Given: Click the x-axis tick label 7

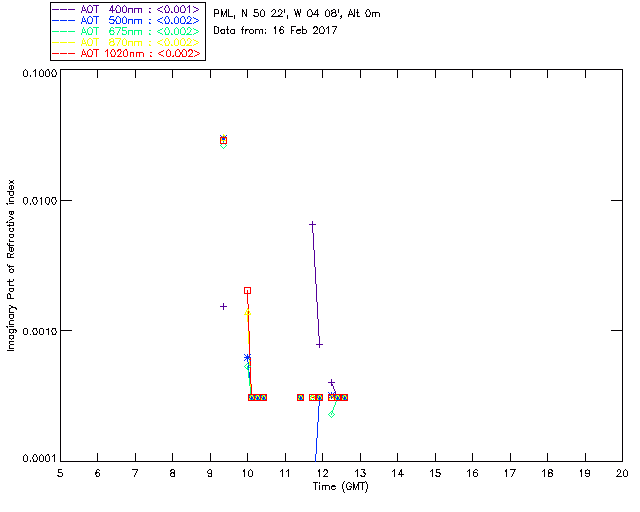Looking at the screenshot, I should click(135, 474).
